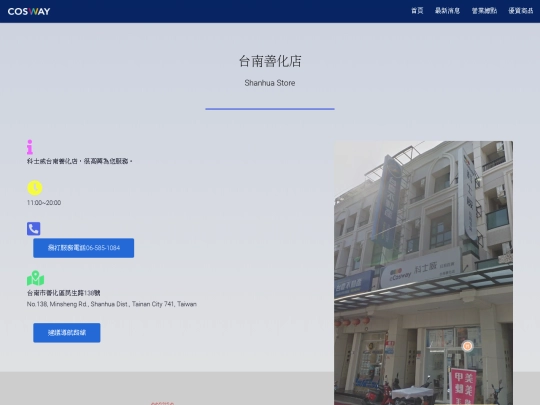The width and height of the screenshot is (540, 405).
Task: Open the 首頁 home menu item
Action: pyautogui.click(x=417, y=11)
